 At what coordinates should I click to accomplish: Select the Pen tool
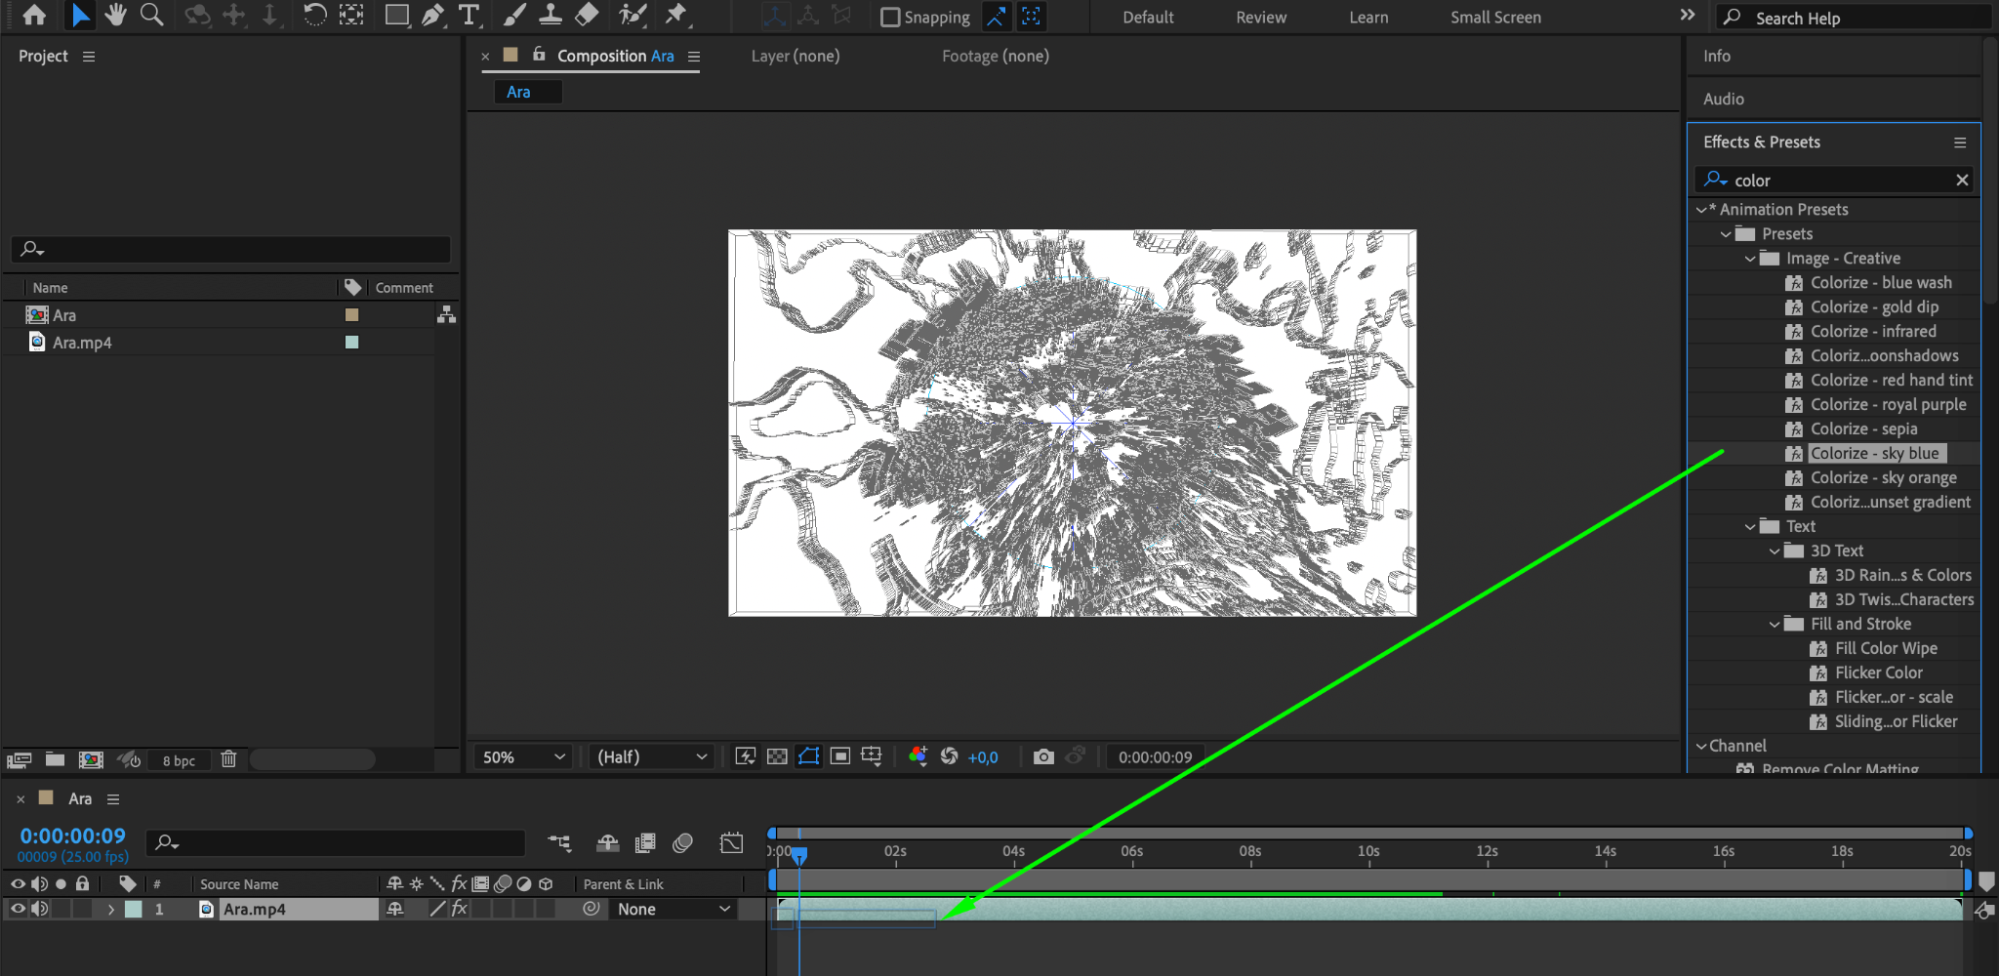click(x=433, y=15)
